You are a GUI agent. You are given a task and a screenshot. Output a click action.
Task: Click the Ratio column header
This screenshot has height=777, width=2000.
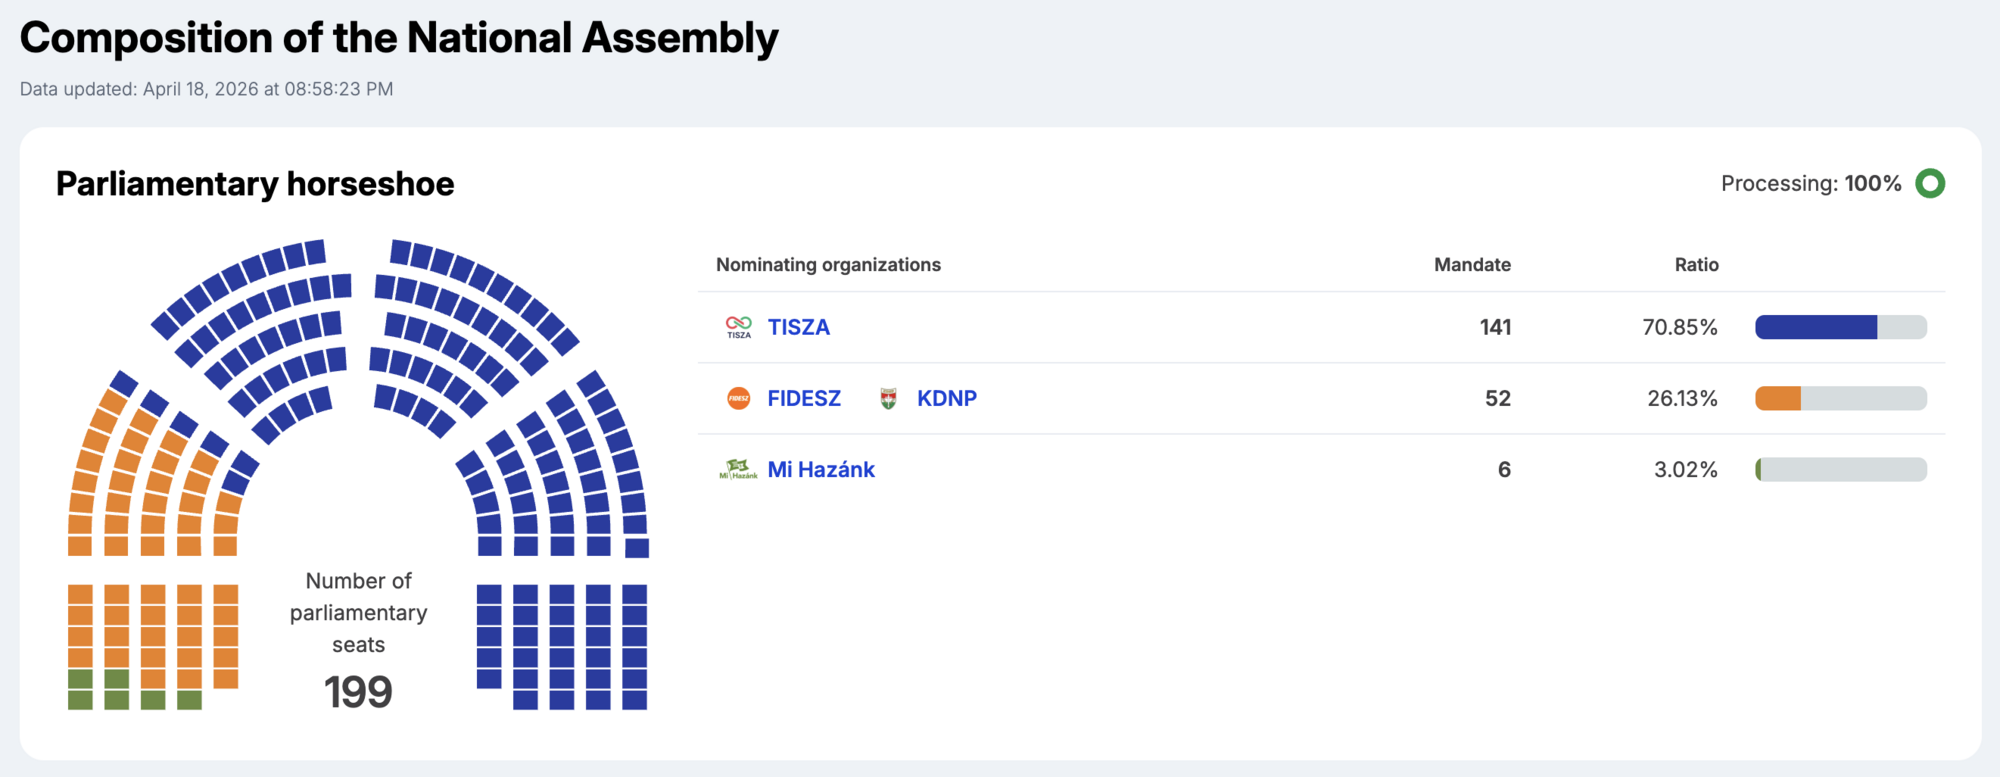(x=1696, y=265)
